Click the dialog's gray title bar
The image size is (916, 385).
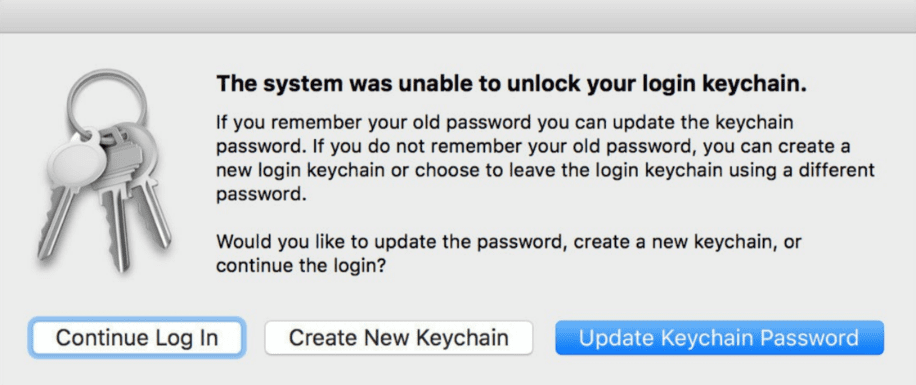tap(458, 16)
